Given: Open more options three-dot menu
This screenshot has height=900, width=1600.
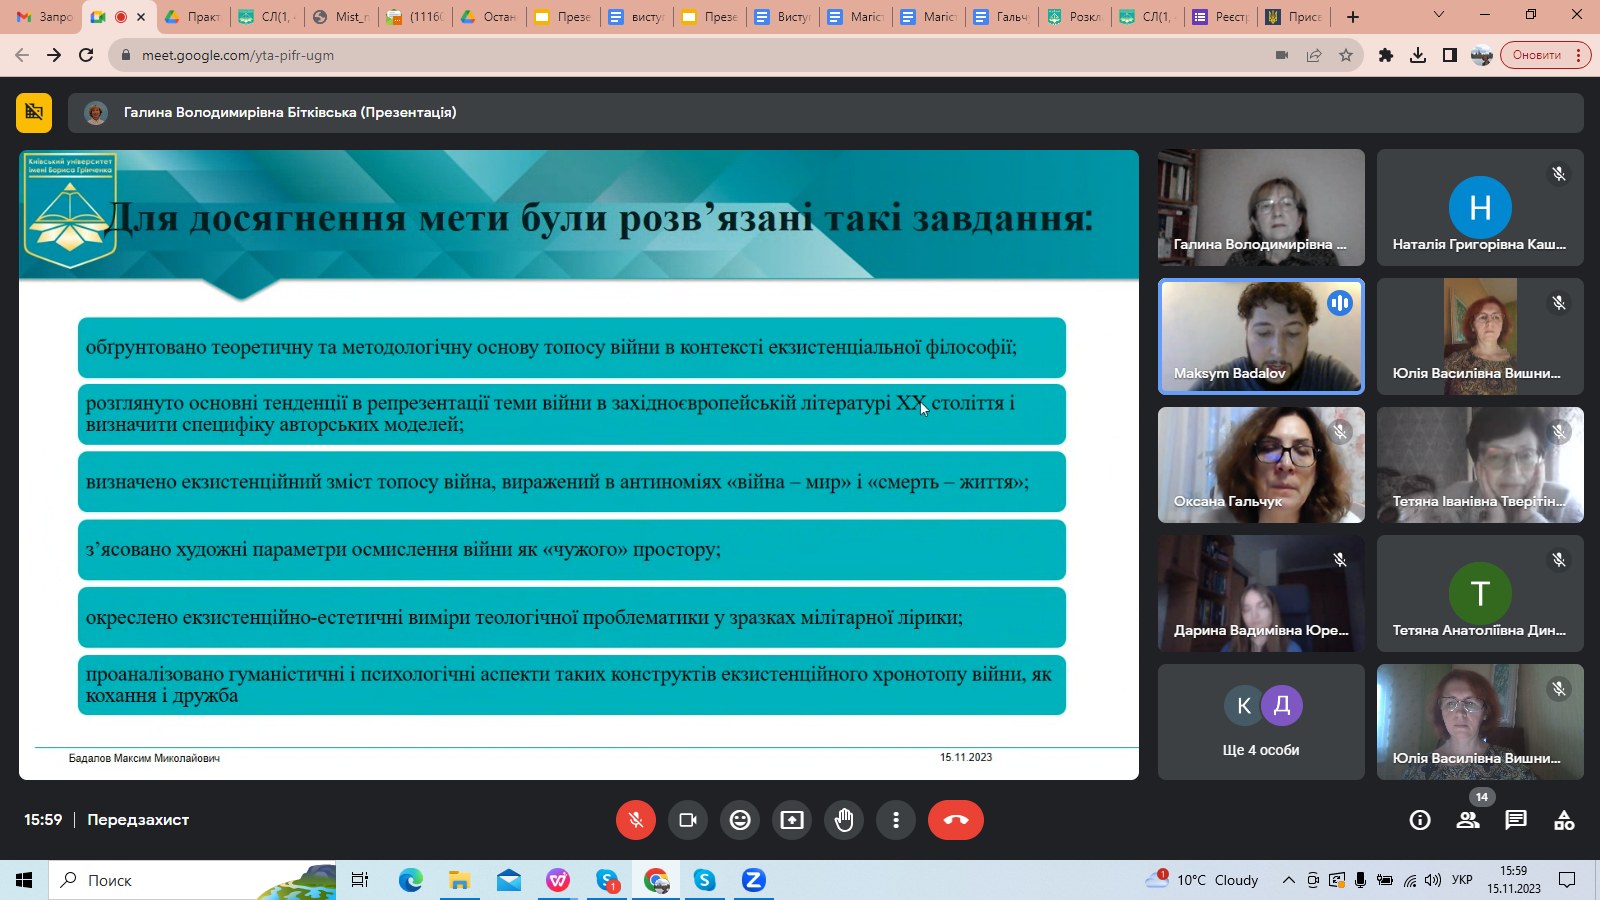Looking at the screenshot, I should click(896, 820).
